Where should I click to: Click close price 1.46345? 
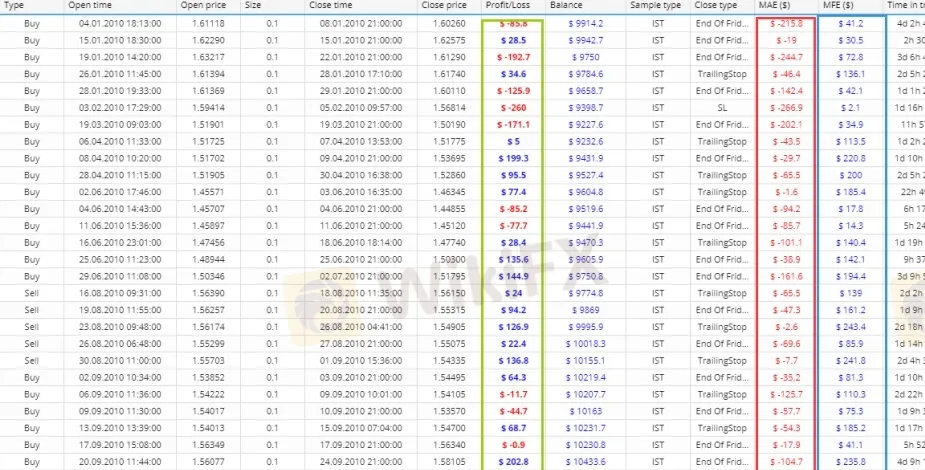pos(449,192)
